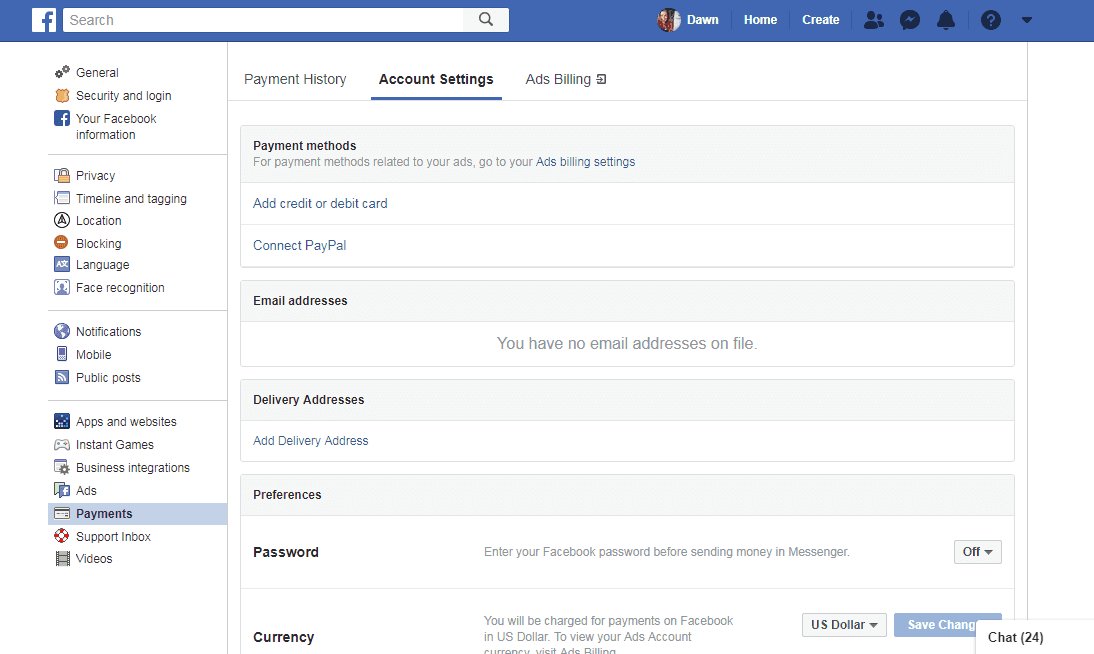1094x654 pixels.
Task: Open the Ads Billing tab
Action: 566,79
